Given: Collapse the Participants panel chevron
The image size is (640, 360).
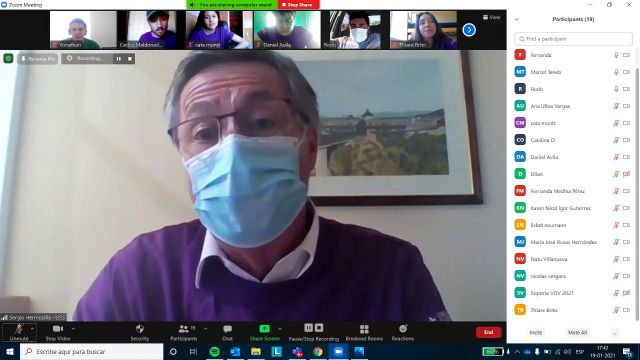Looking at the screenshot, I should [517, 19].
